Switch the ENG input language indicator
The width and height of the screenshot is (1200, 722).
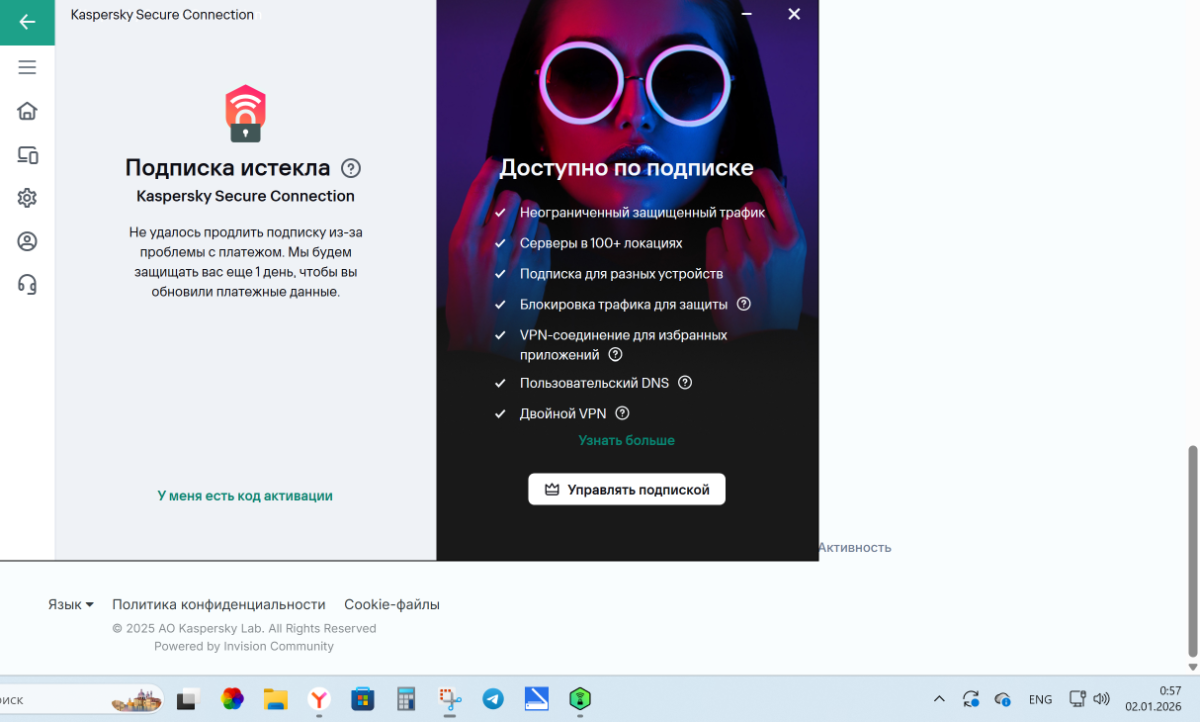tap(1040, 699)
